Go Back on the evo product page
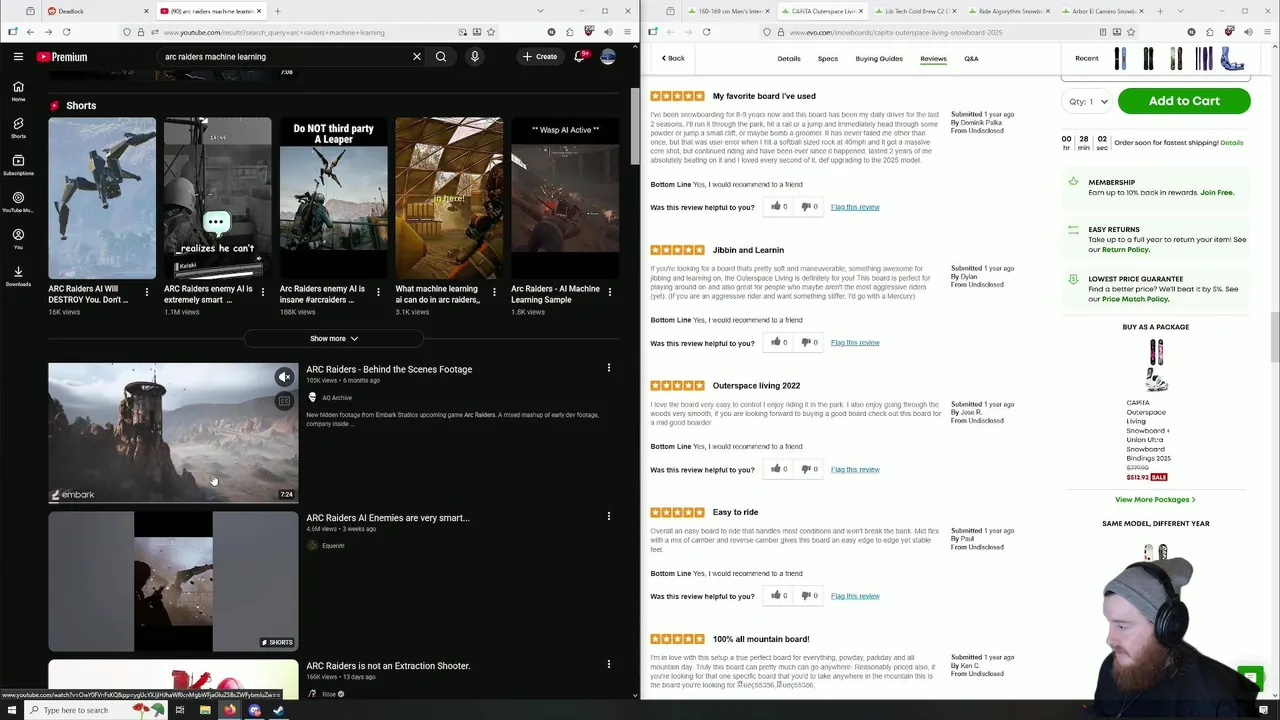1280x720 pixels. (673, 58)
